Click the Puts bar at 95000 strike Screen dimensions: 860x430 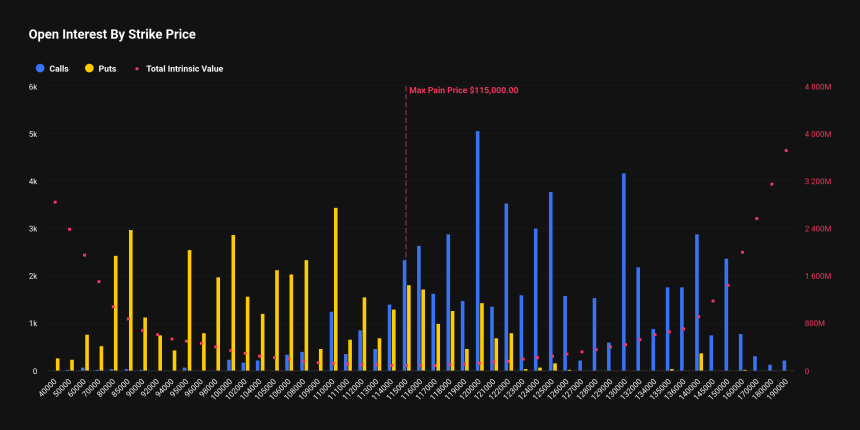(189, 310)
